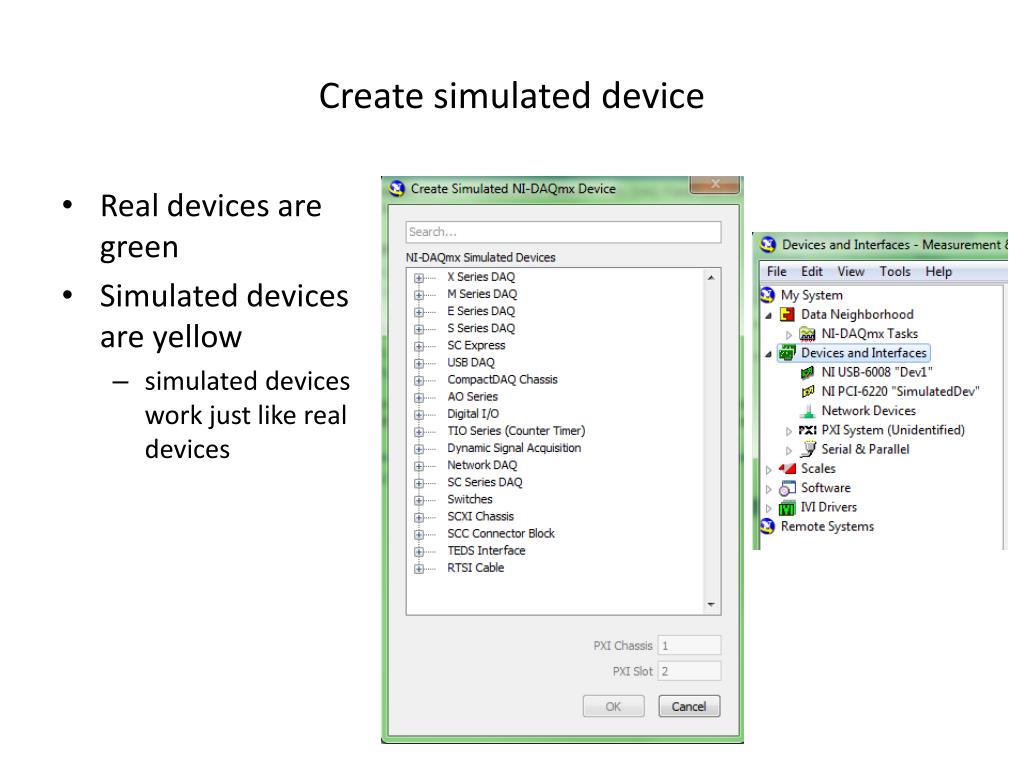Select NI PCI-6220 "SimulatedDev" in the tree
This screenshot has height=768, width=1024.
tap(900, 392)
